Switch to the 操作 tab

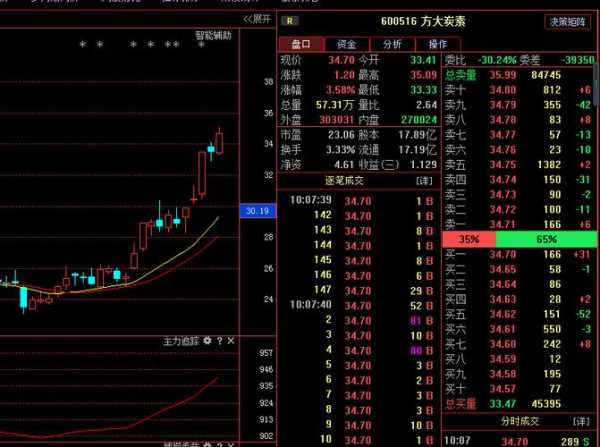click(x=438, y=44)
